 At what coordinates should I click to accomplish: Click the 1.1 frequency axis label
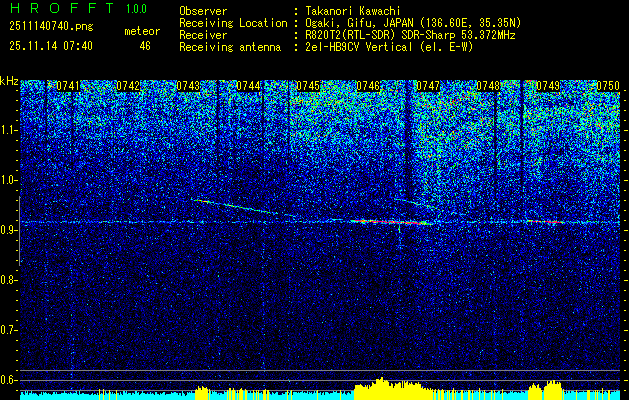point(8,130)
